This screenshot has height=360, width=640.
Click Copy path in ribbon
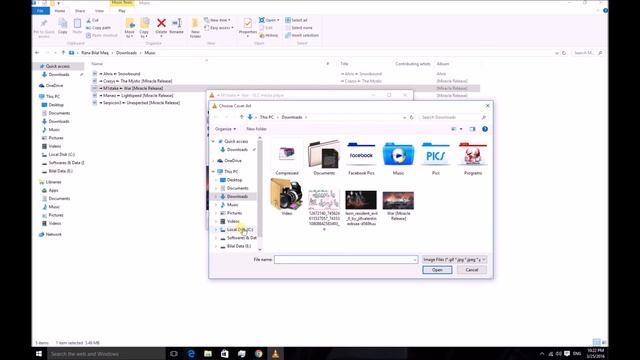98,28
